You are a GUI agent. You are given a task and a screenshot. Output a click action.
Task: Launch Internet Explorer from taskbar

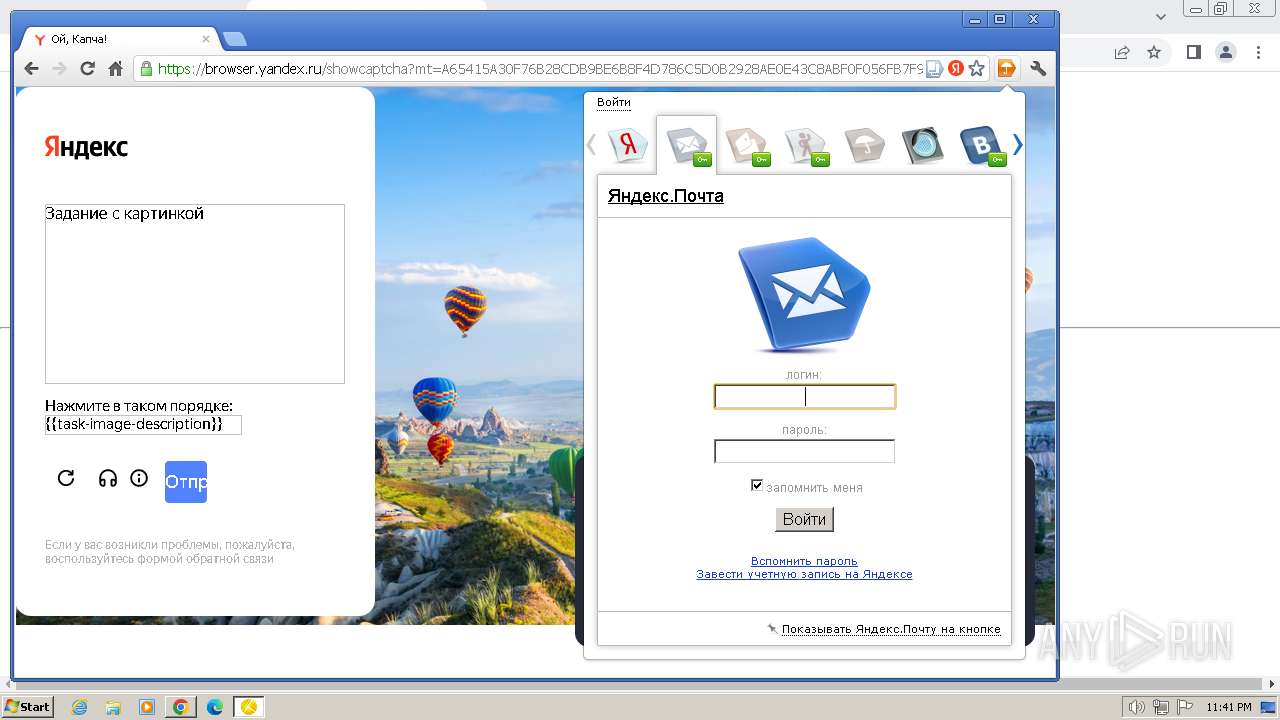point(80,707)
